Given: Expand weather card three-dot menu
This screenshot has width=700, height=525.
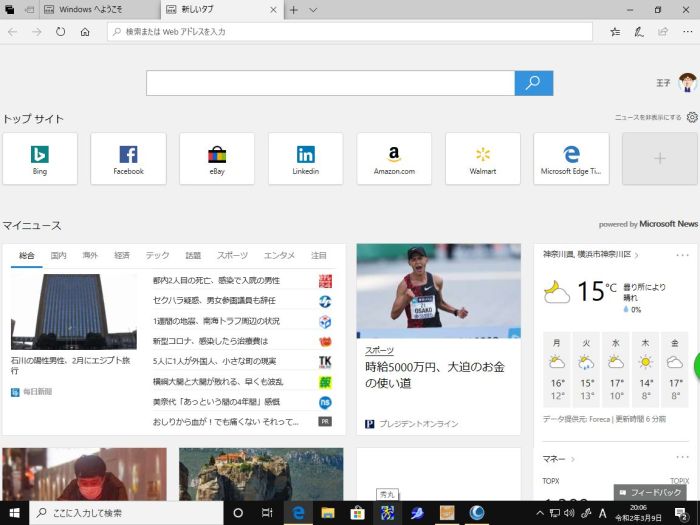Looking at the screenshot, I should 681,255.
